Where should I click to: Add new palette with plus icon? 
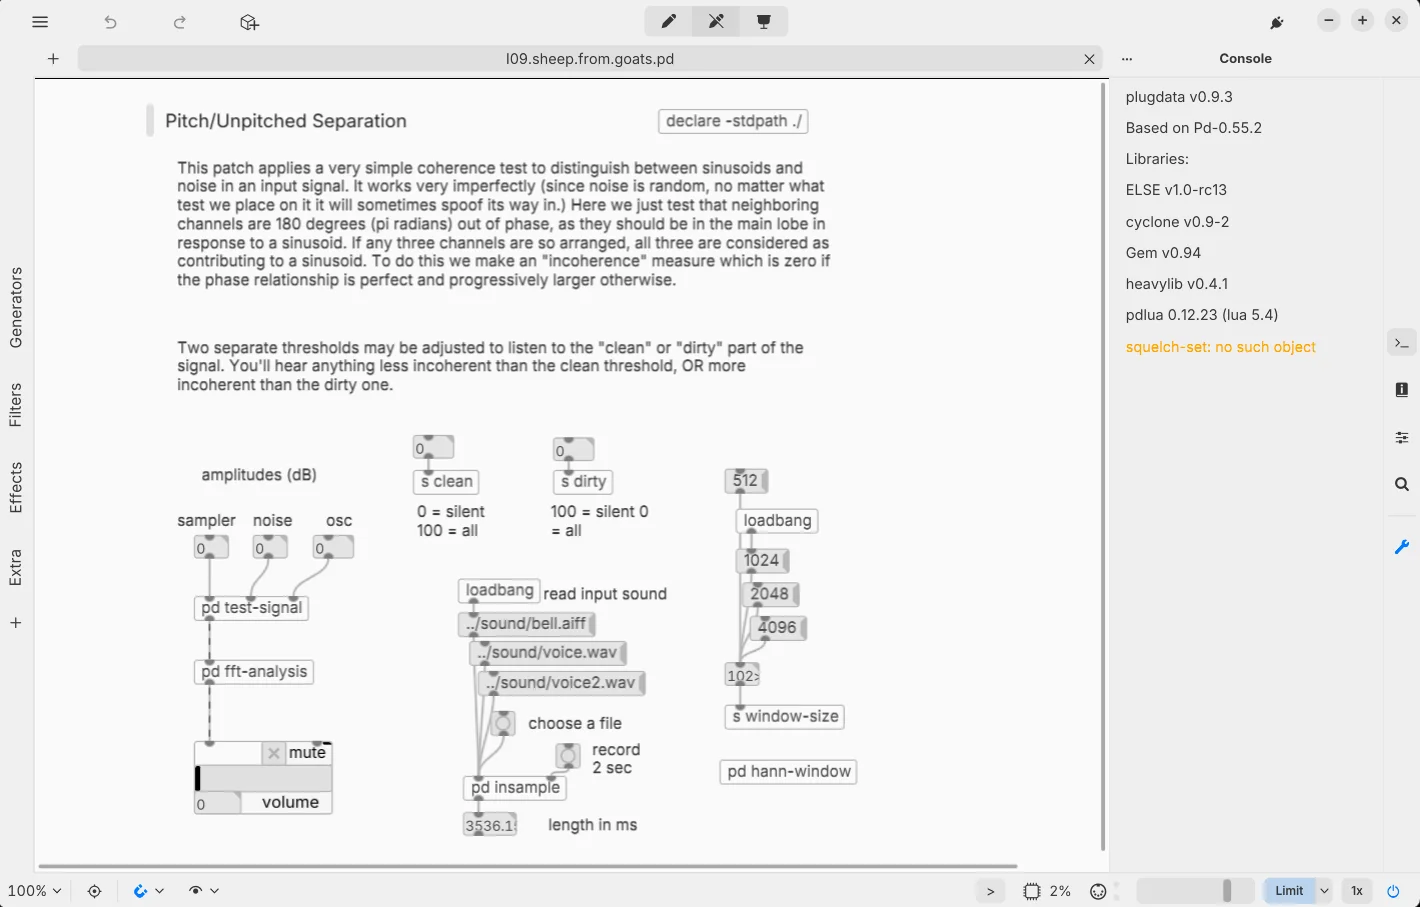click(16, 622)
